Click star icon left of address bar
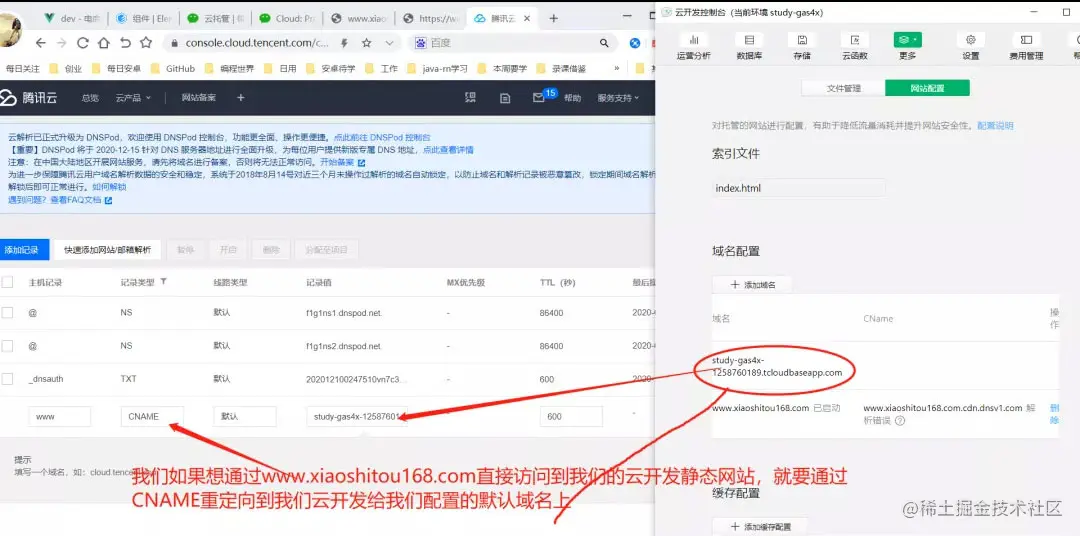This screenshot has height=536, width=1080. [x=145, y=43]
